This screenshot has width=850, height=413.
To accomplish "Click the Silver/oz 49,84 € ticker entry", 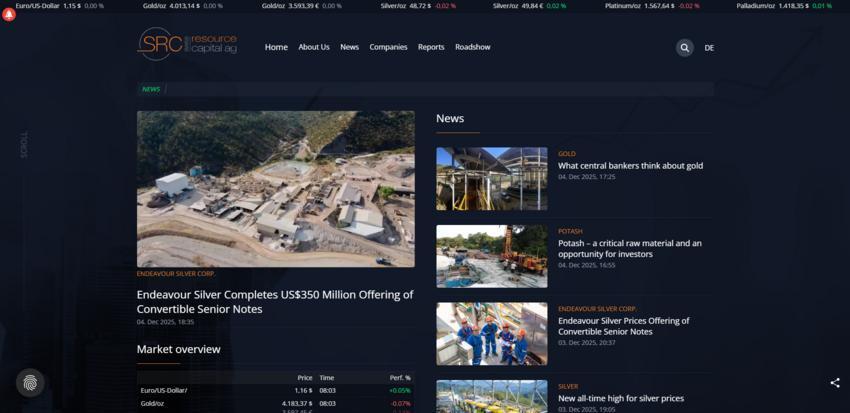I will click(x=530, y=6).
